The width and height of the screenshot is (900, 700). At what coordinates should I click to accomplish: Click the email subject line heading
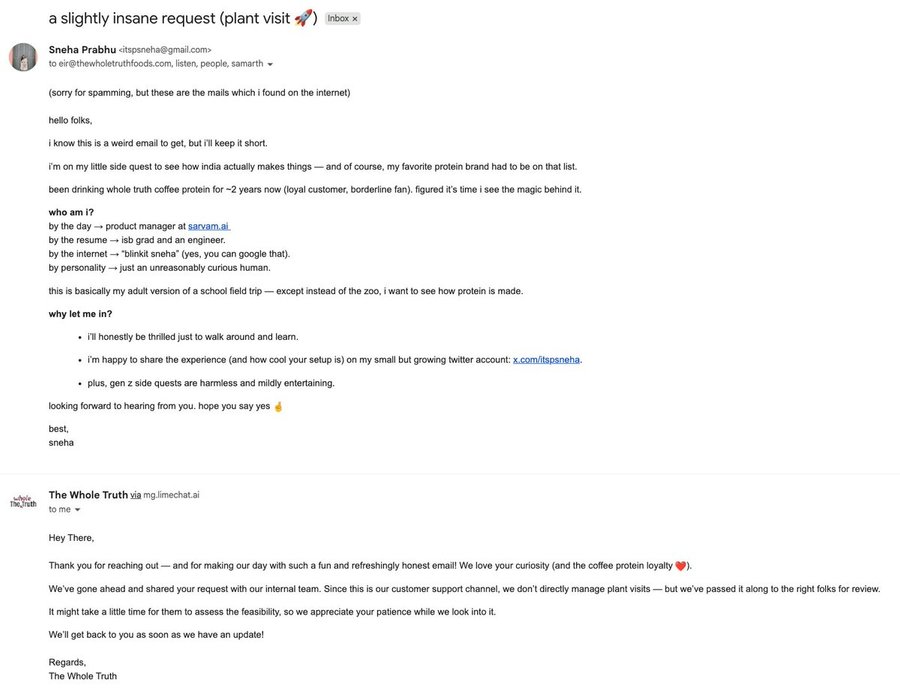pyautogui.click(x=170, y=18)
